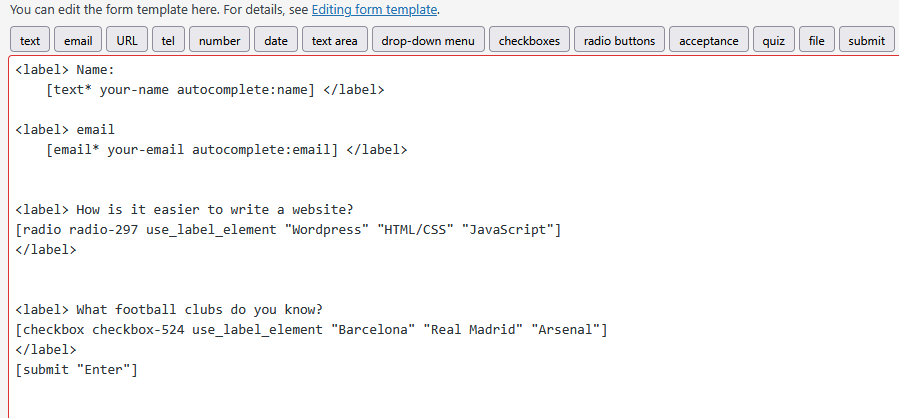Add a quiz tag to form
The height and width of the screenshot is (418, 899).
pos(773,40)
